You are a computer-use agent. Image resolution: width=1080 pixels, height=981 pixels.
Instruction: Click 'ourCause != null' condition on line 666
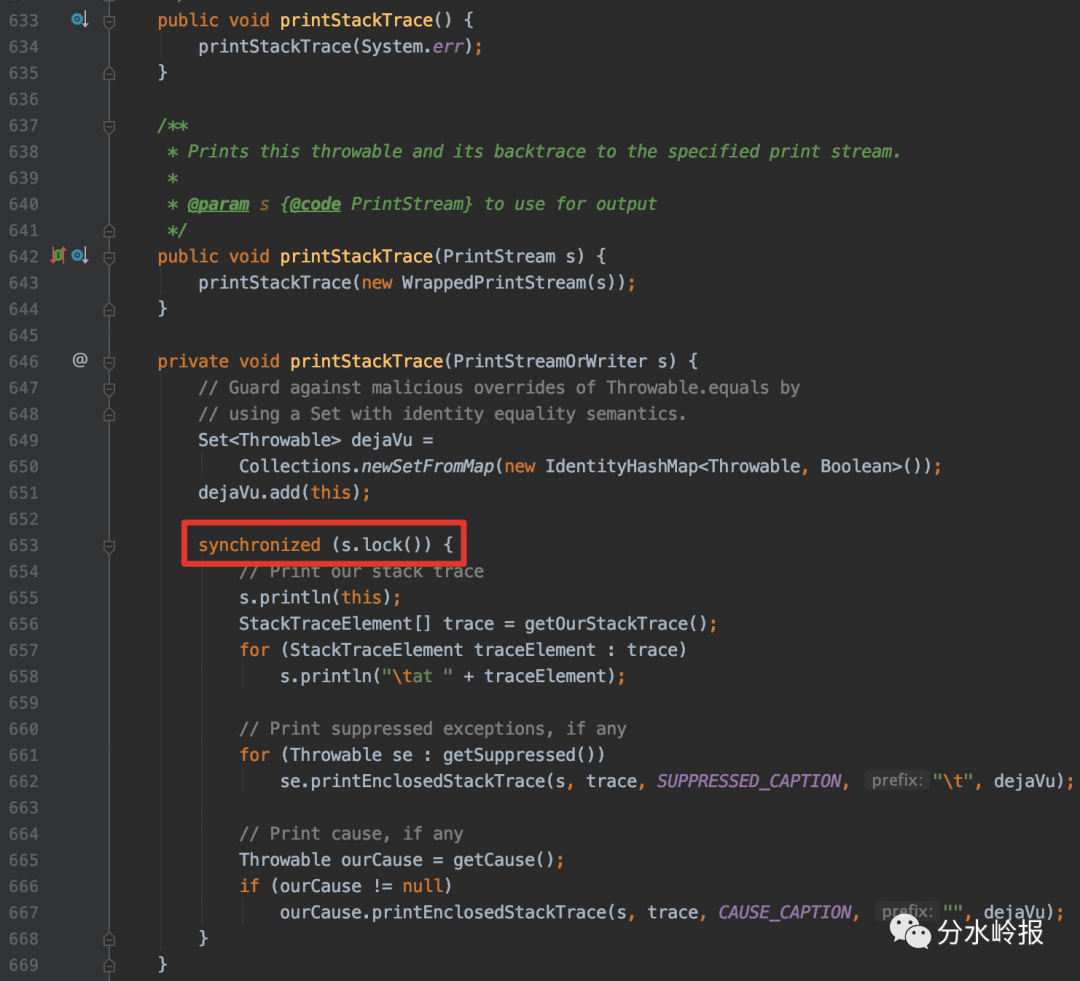pos(362,886)
